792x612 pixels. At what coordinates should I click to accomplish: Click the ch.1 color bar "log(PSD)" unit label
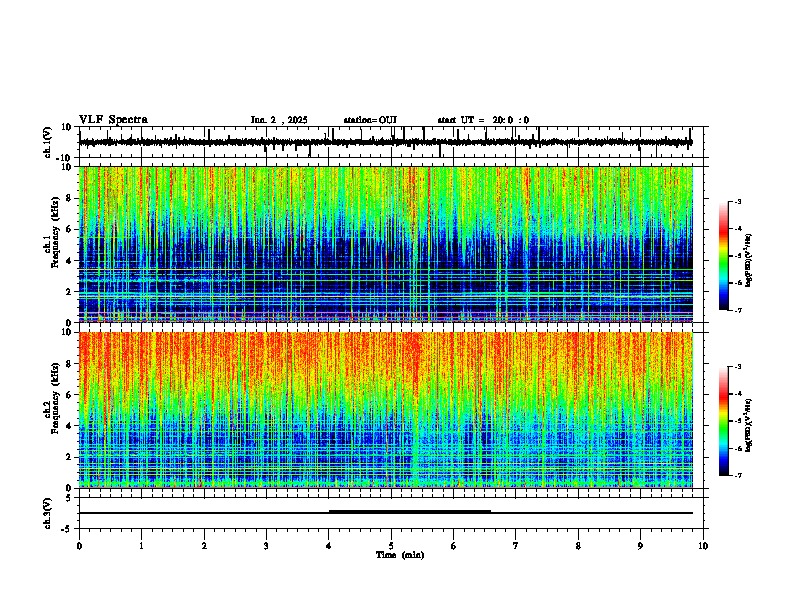[749, 260]
